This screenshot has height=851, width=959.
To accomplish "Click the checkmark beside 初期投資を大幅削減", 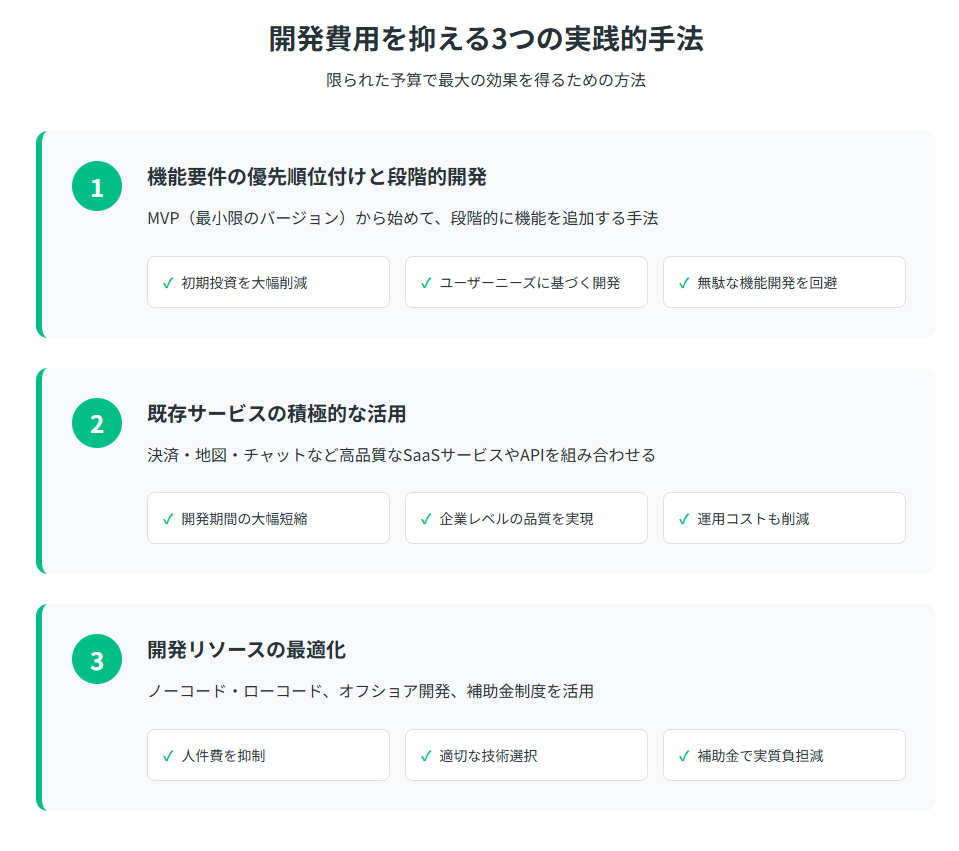I will [168, 283].
